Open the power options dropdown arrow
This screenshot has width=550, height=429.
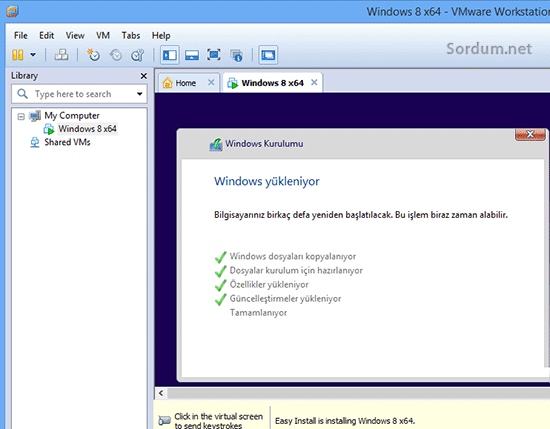33,55
